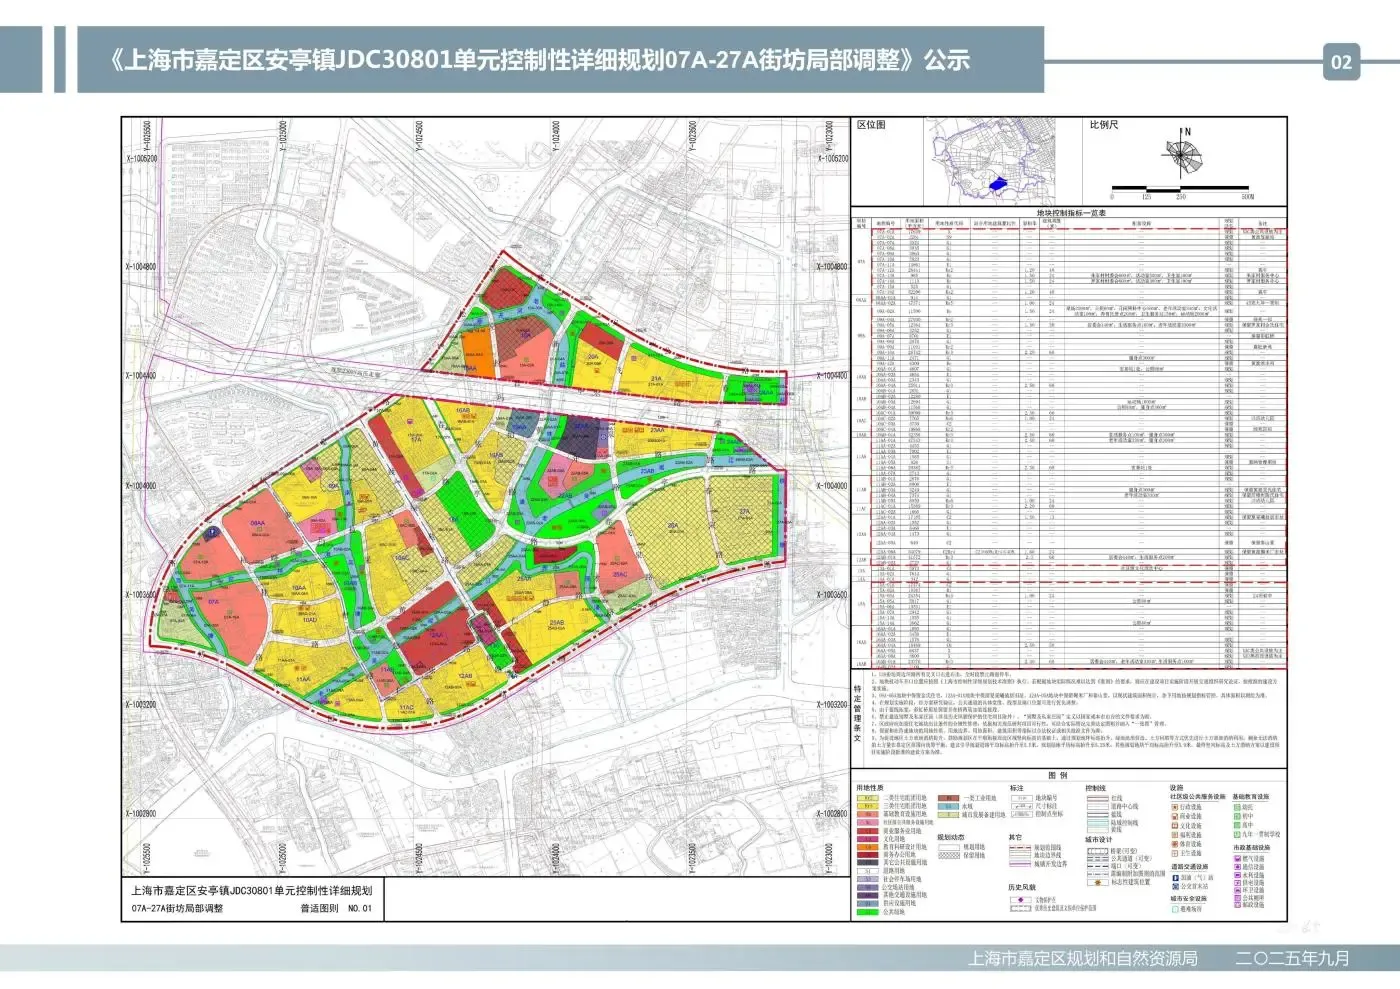Click the landmark building position legend symbol

(1098, 882)
